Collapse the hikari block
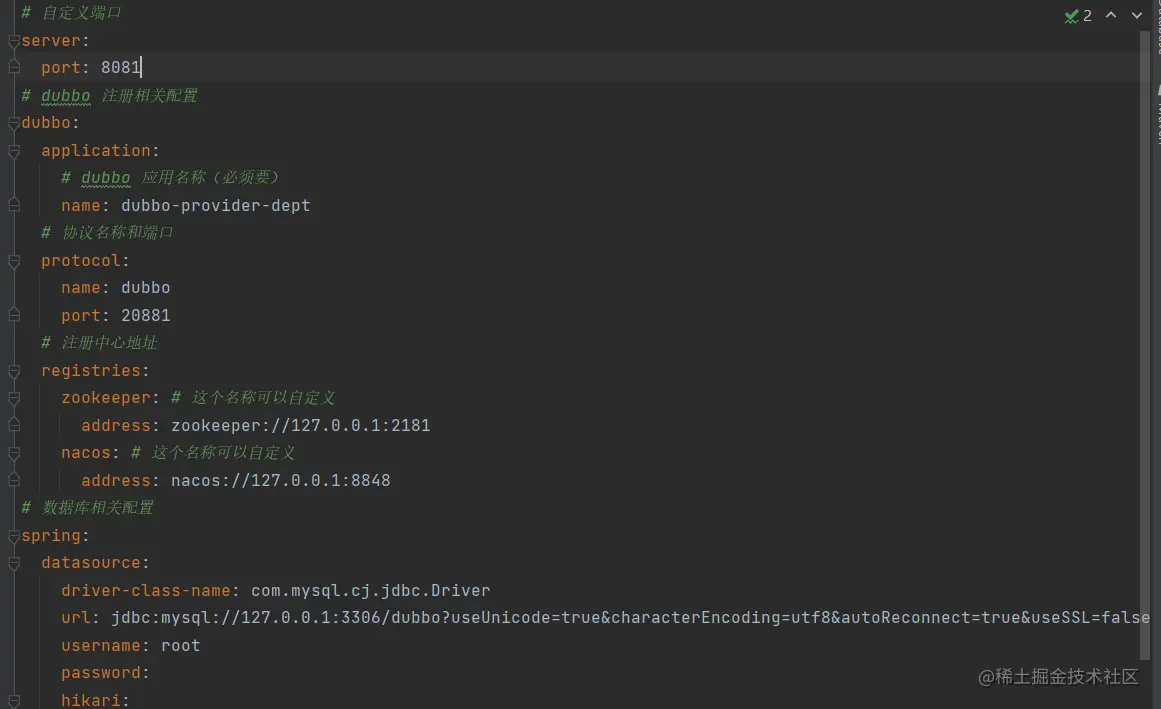Screen dimensions: 1161x709 (x=14, y=700)
